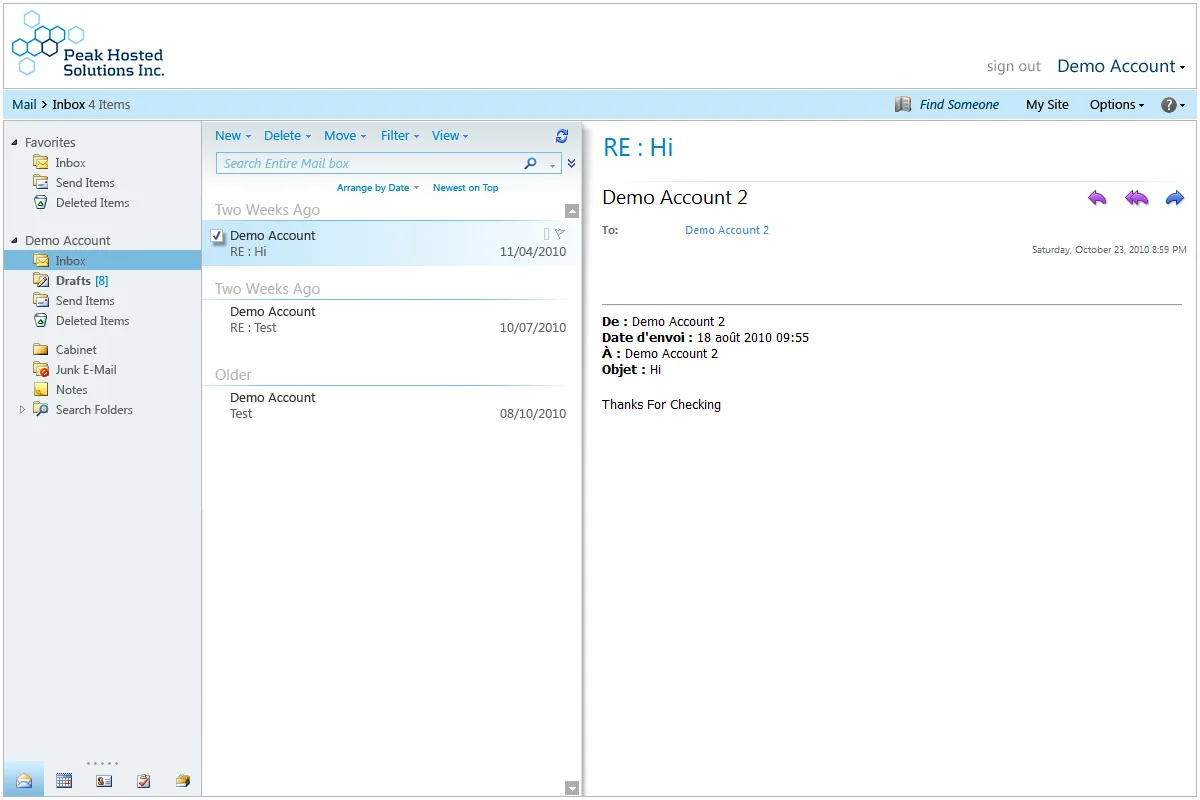Viewport: 1200px width, 800px height.
Task: Click Find Someone text
Action: pyautogui.click(x=959, y=104)
